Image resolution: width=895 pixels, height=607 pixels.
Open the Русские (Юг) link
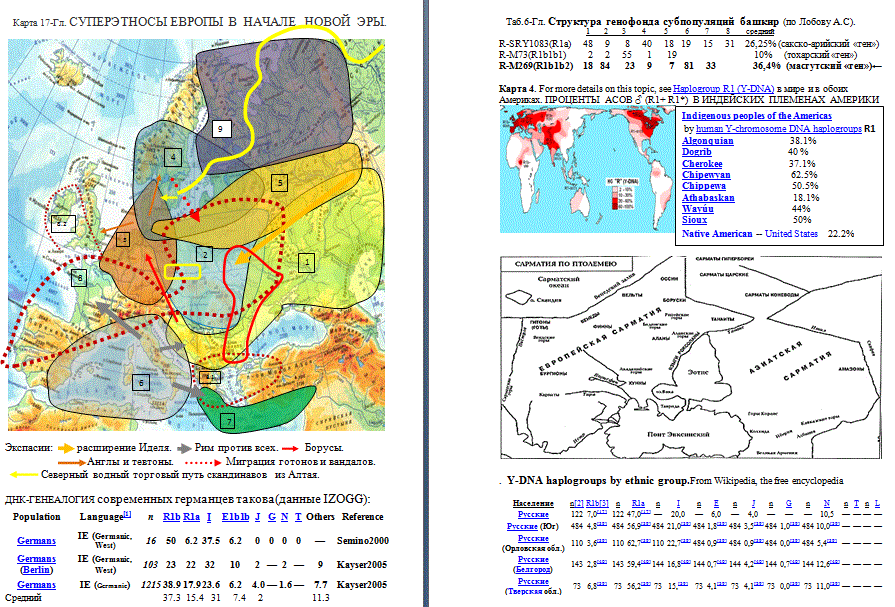tap(533, 526)
